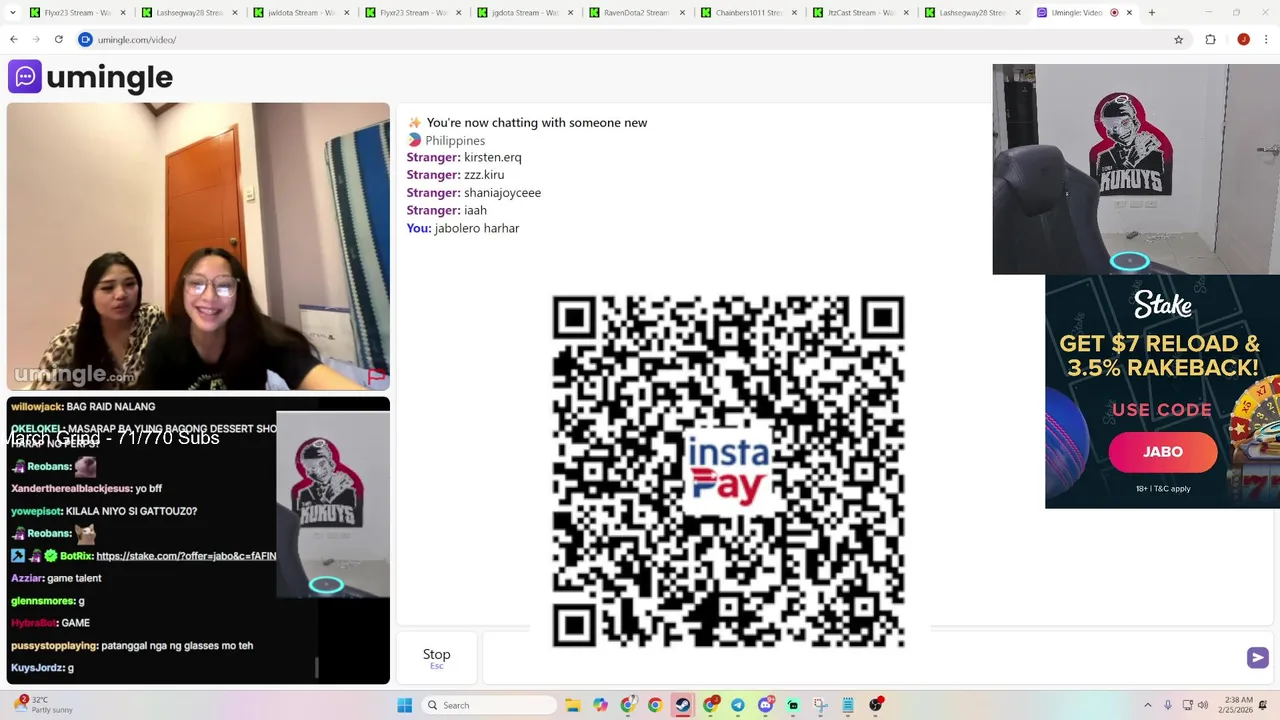Viewport: 1280px width, 720px height.
Task: Click the stranger message "kirsten.erq"
Action: (x=492, y=157)
